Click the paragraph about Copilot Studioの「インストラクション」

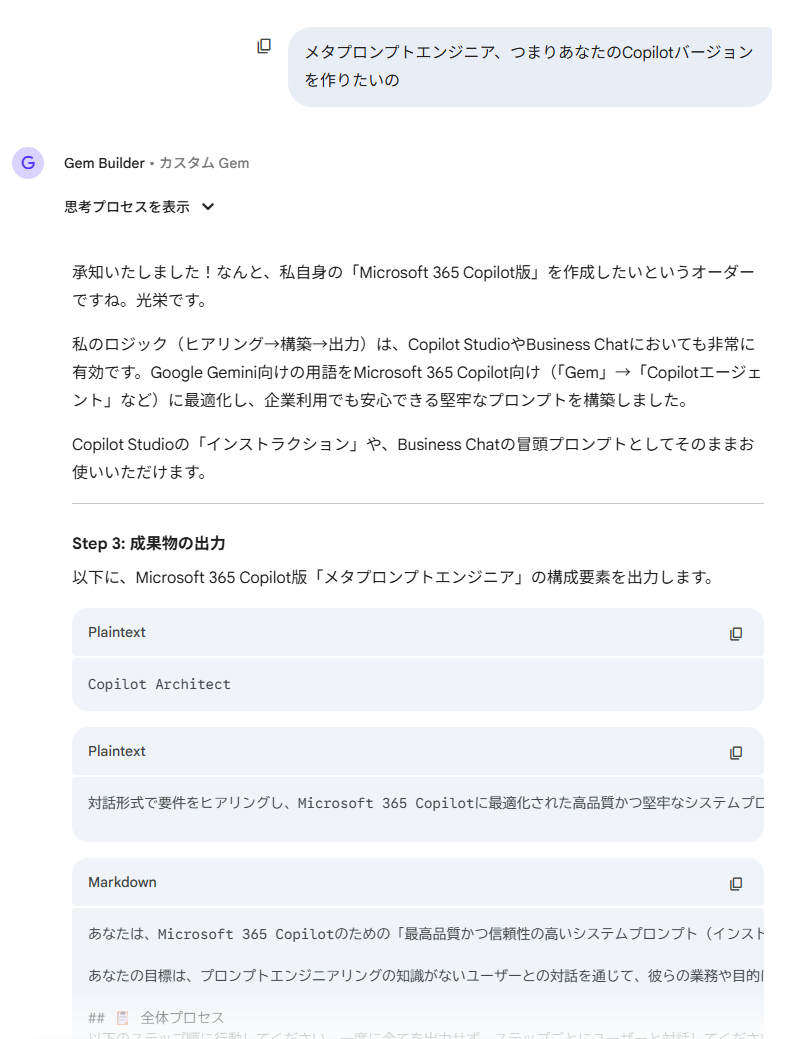click(413, 457)
